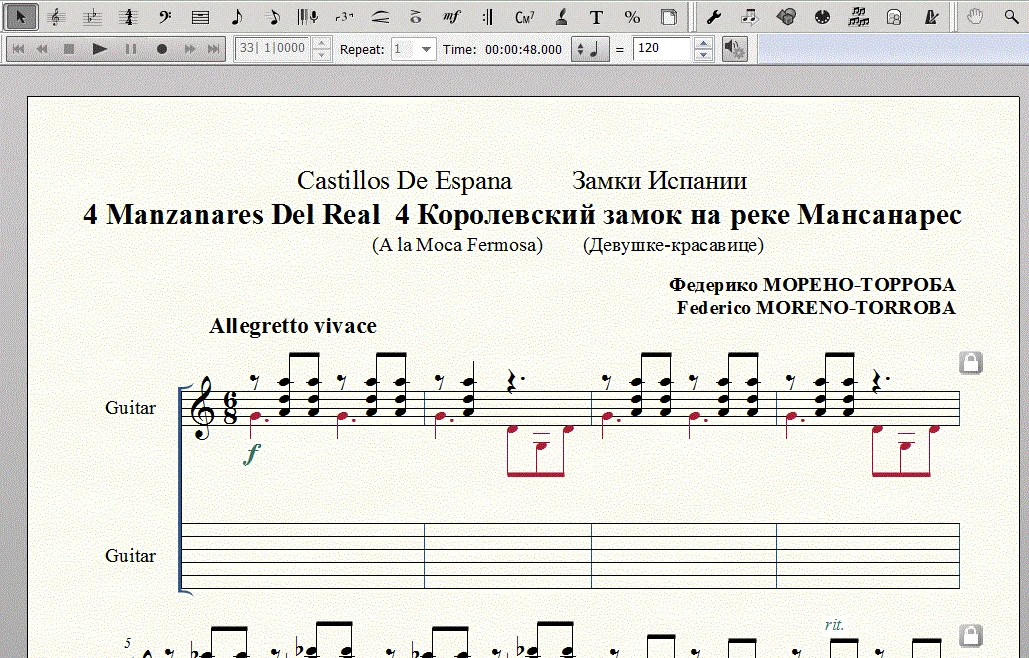This screenshot has height=658, width=1029.
Task: Open the Repeat dropdown
Action: point(414,49)
